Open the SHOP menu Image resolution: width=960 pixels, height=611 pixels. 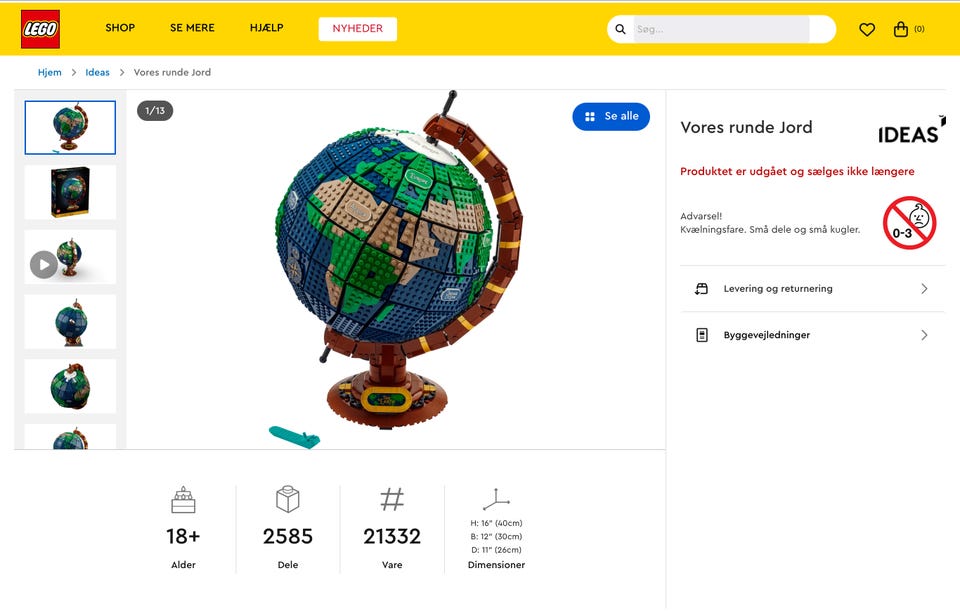pyautogui.click(x=120, y=28)
